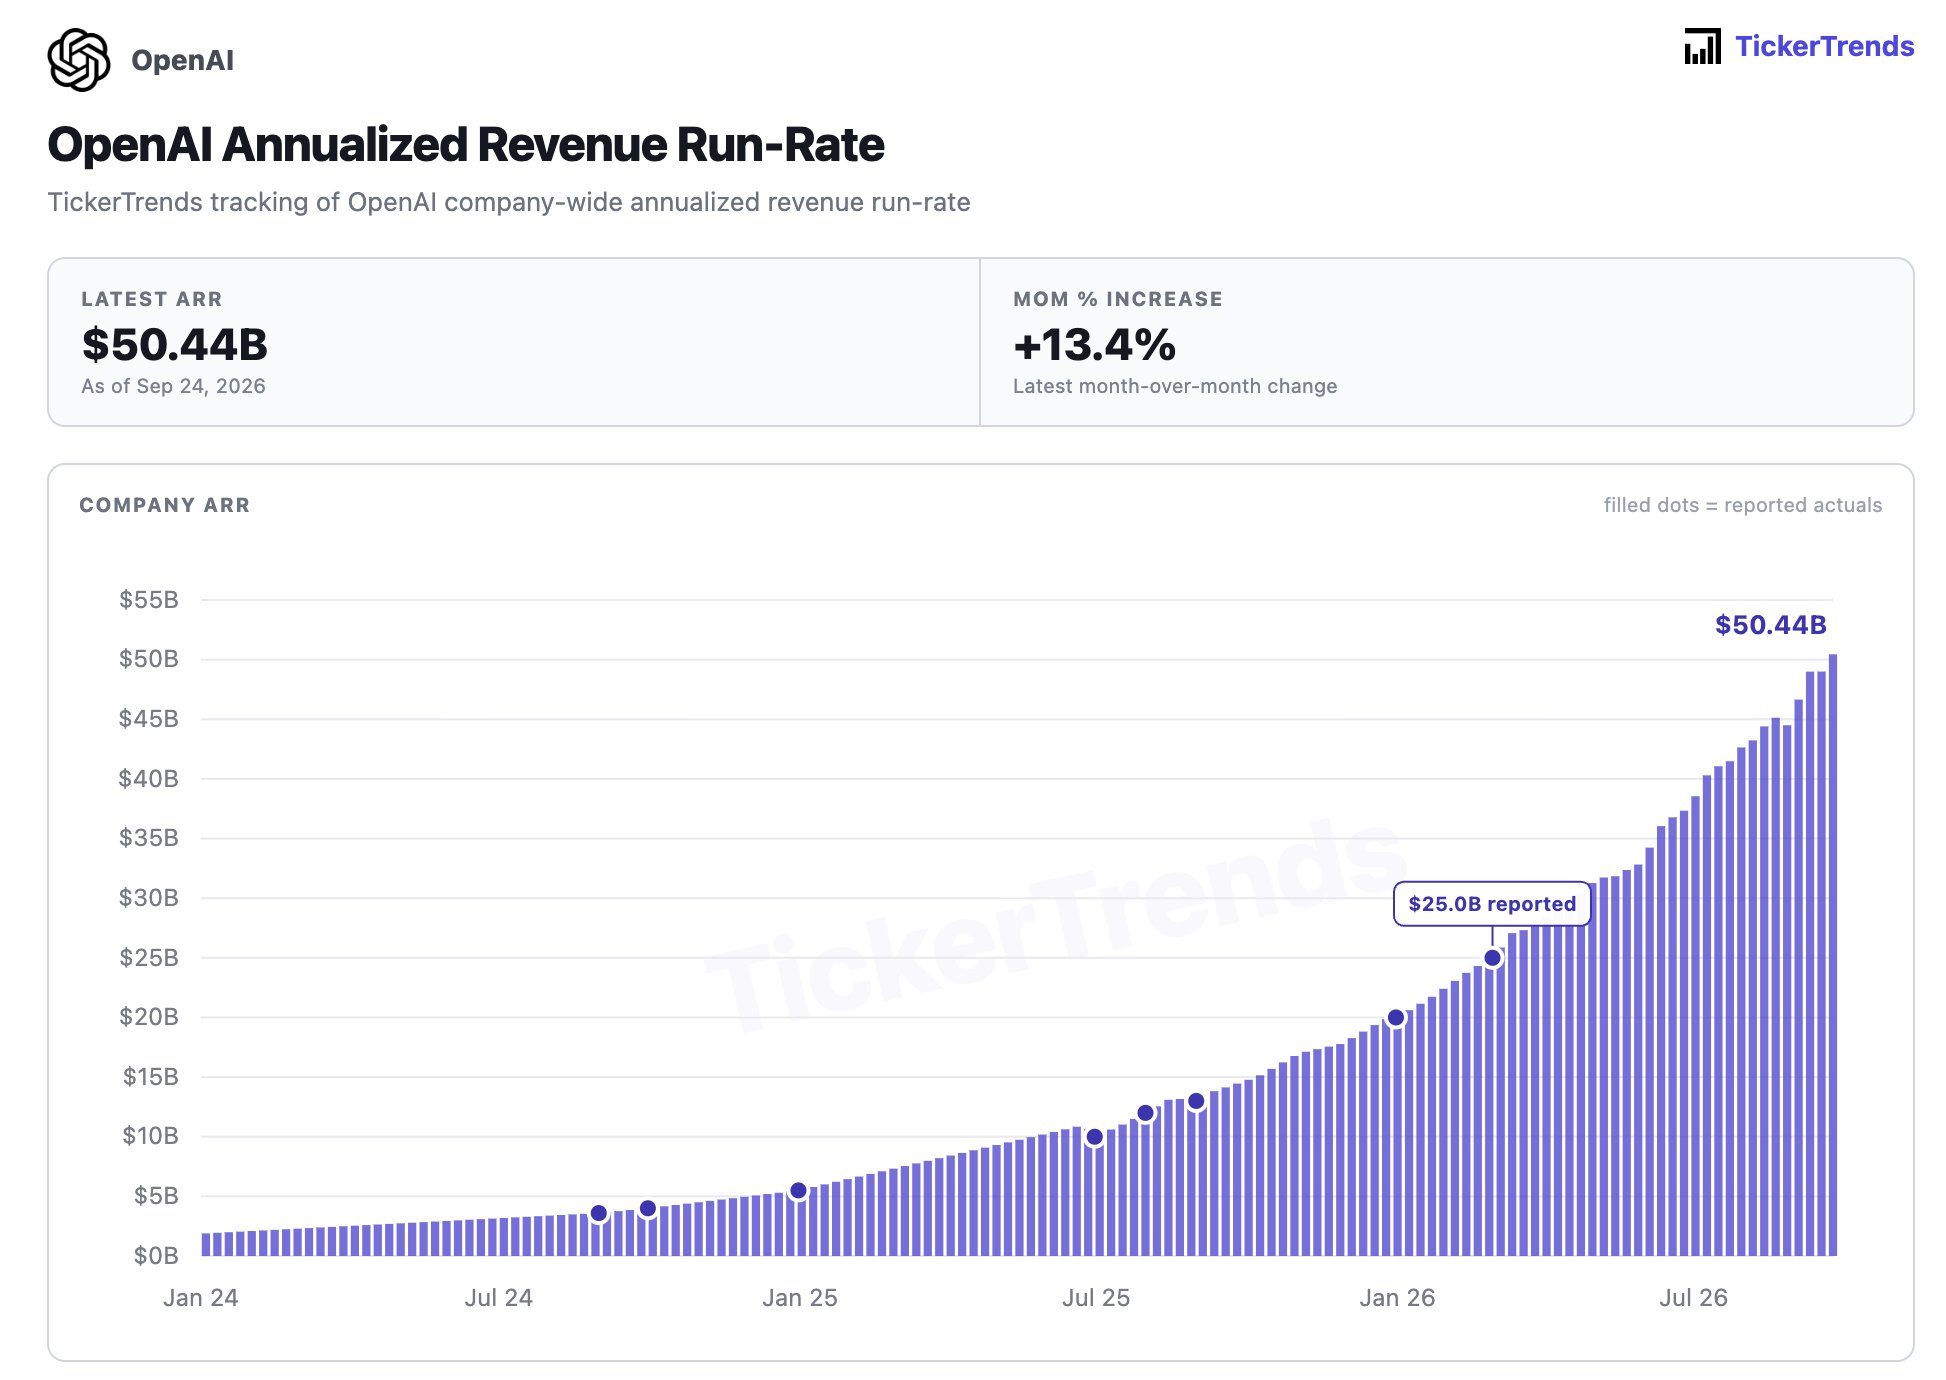Click the OpenAI knot logo icon
This screenshot has width=1946, height=1380.
point(79,60)
